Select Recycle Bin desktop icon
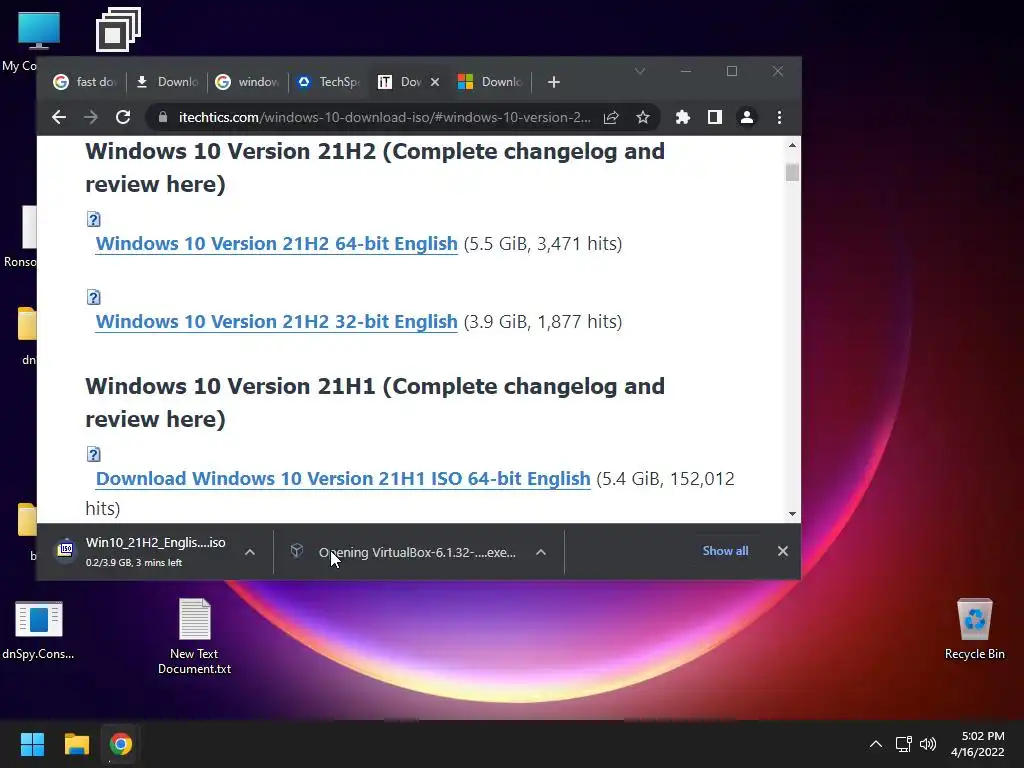Screen dimensions: 1024x768 tap(974, 629)
